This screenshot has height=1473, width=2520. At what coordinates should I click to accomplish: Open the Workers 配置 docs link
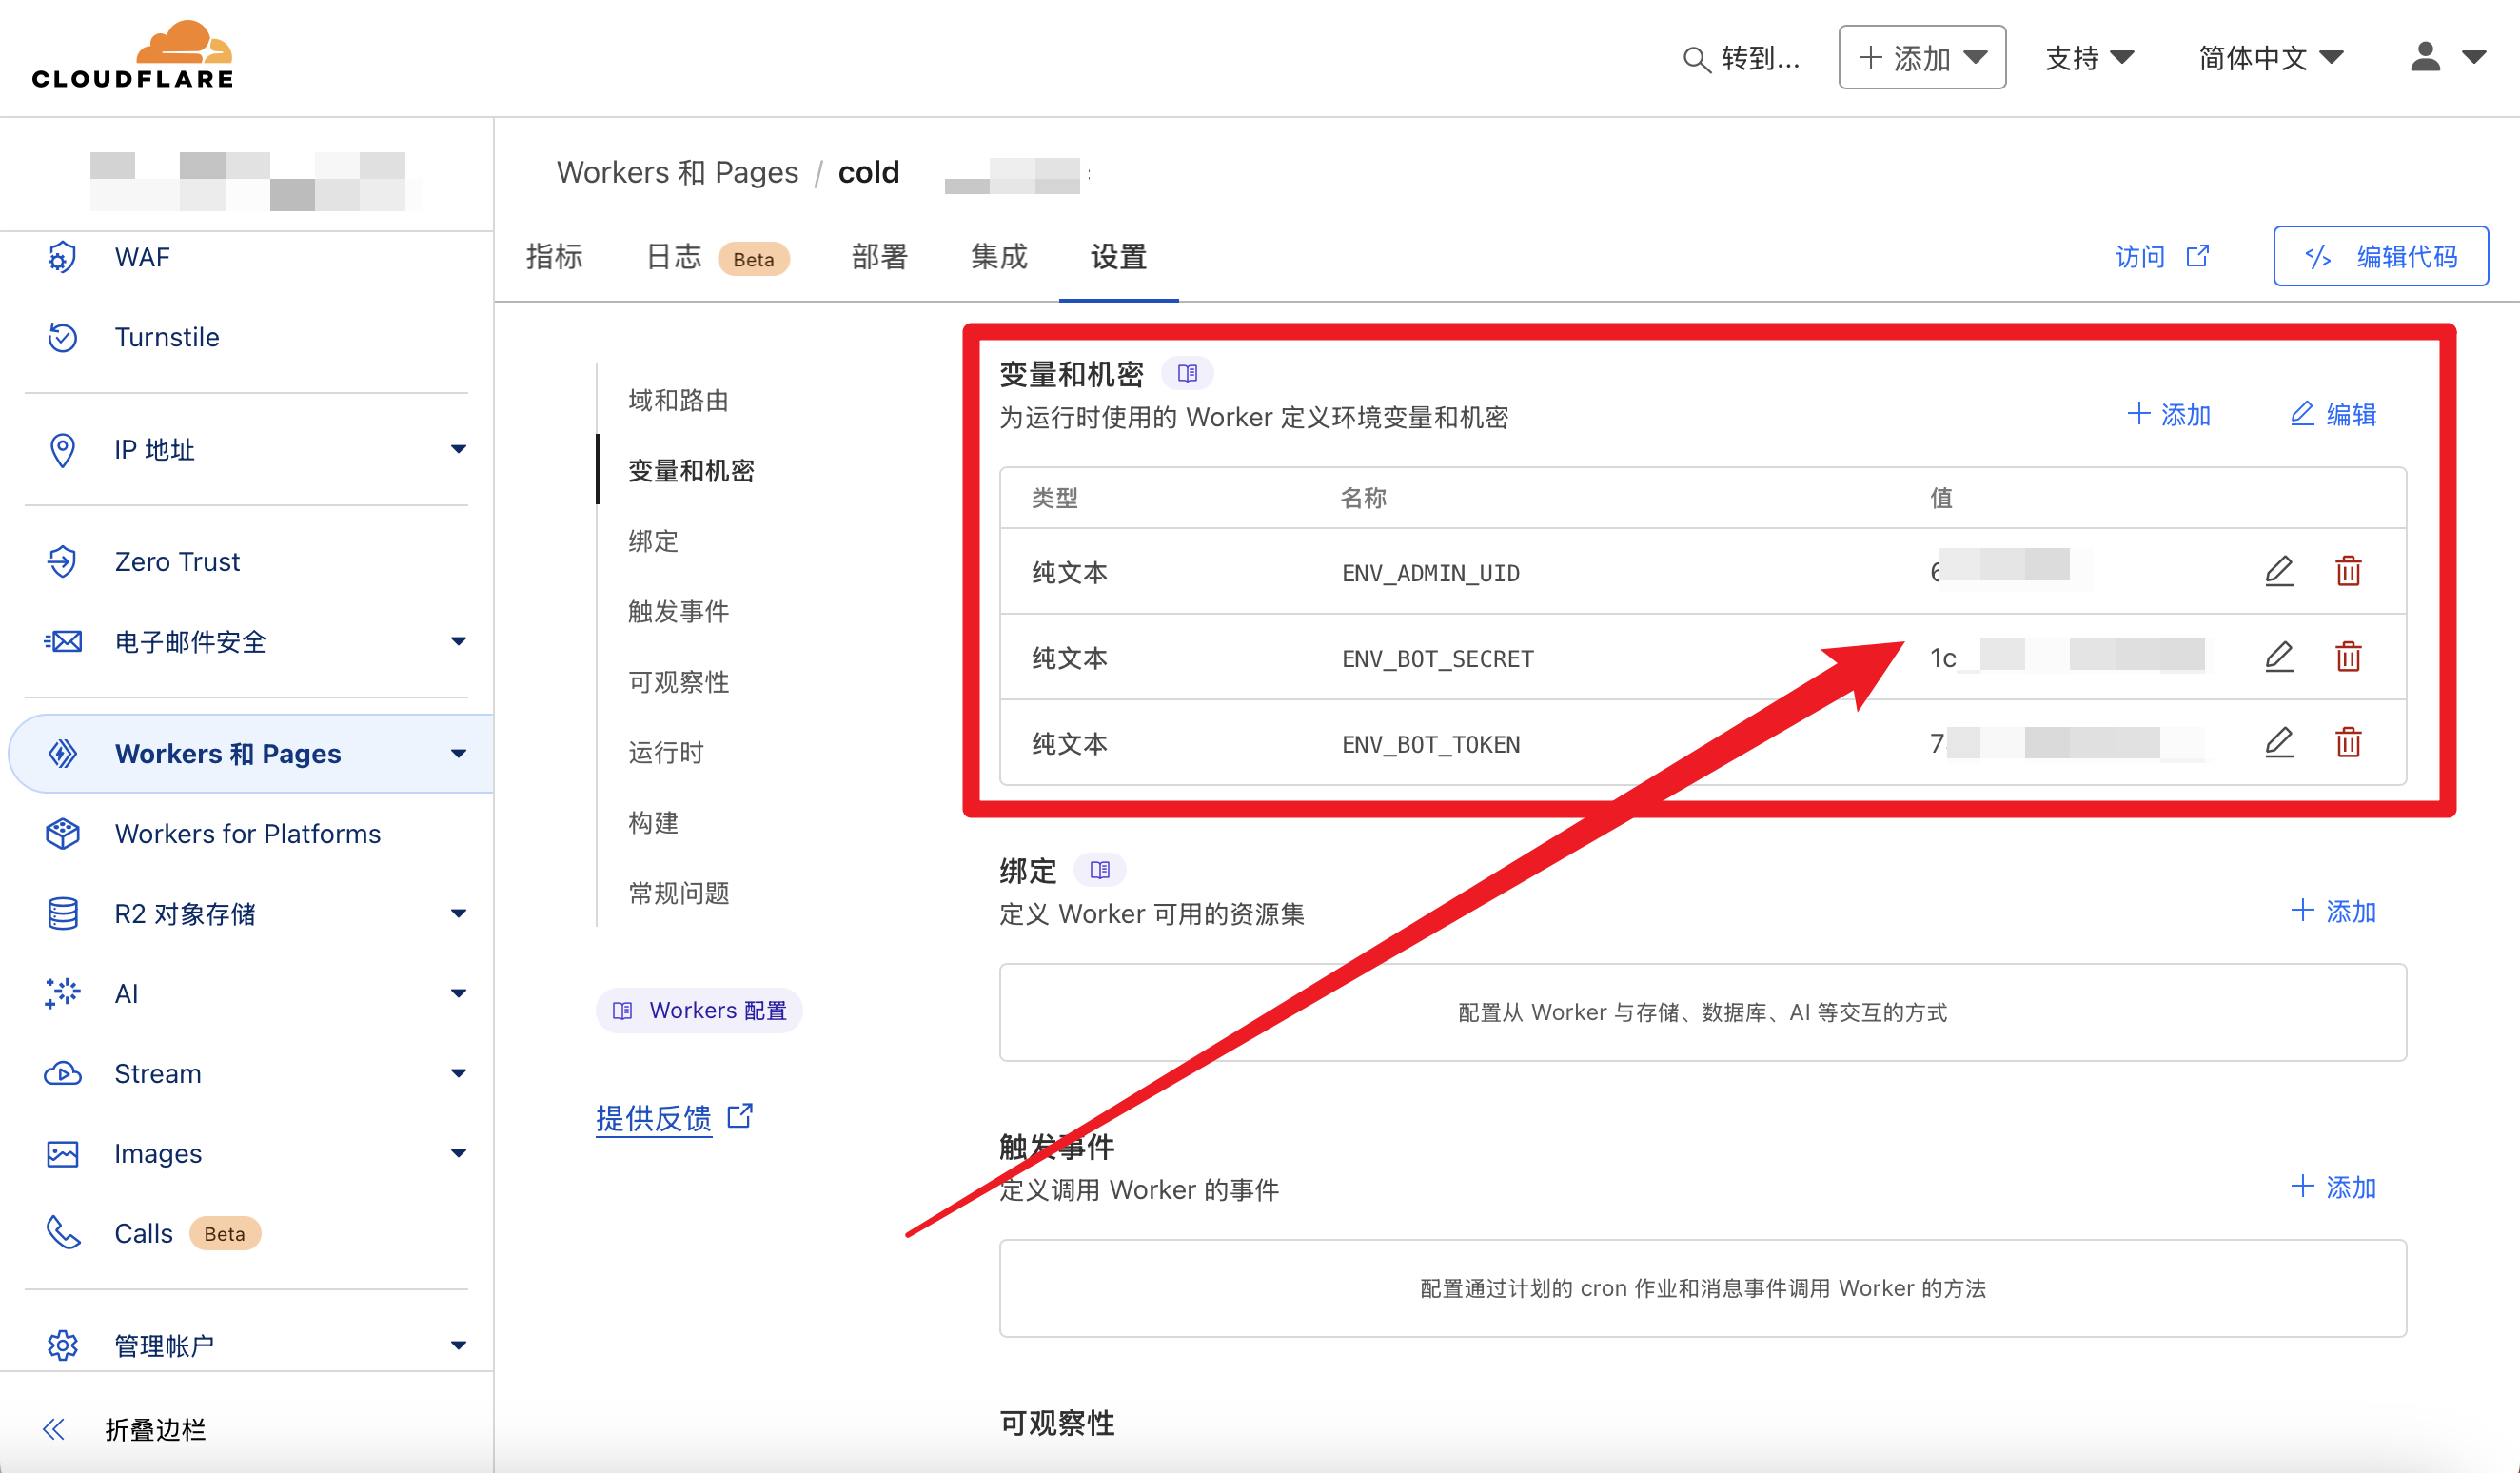tap(699, 1010)
